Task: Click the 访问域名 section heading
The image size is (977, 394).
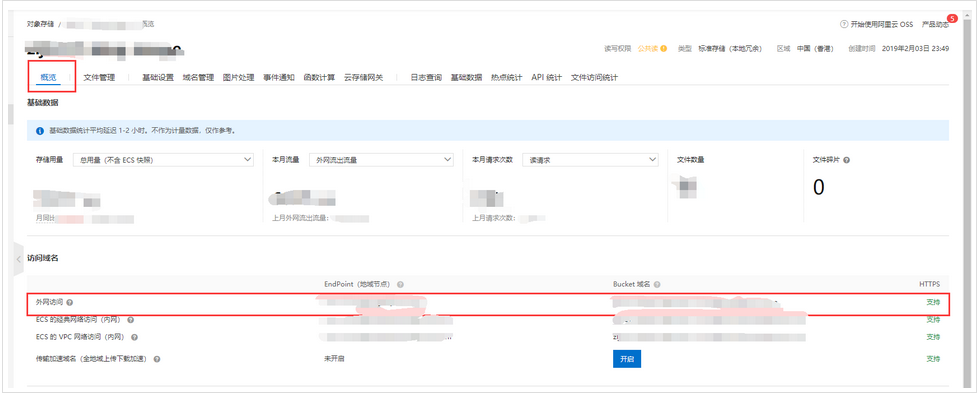Action: [43, 257]
